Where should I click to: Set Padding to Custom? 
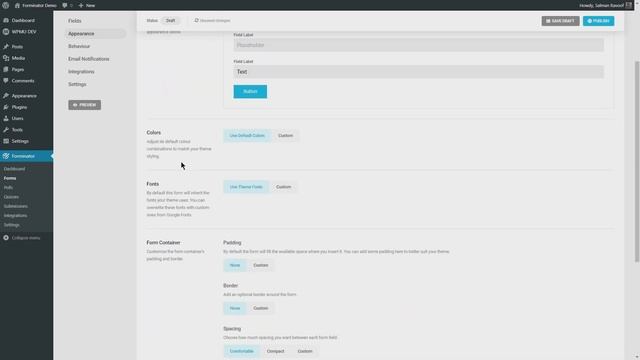pyautogui.click(x=260, y=265)
